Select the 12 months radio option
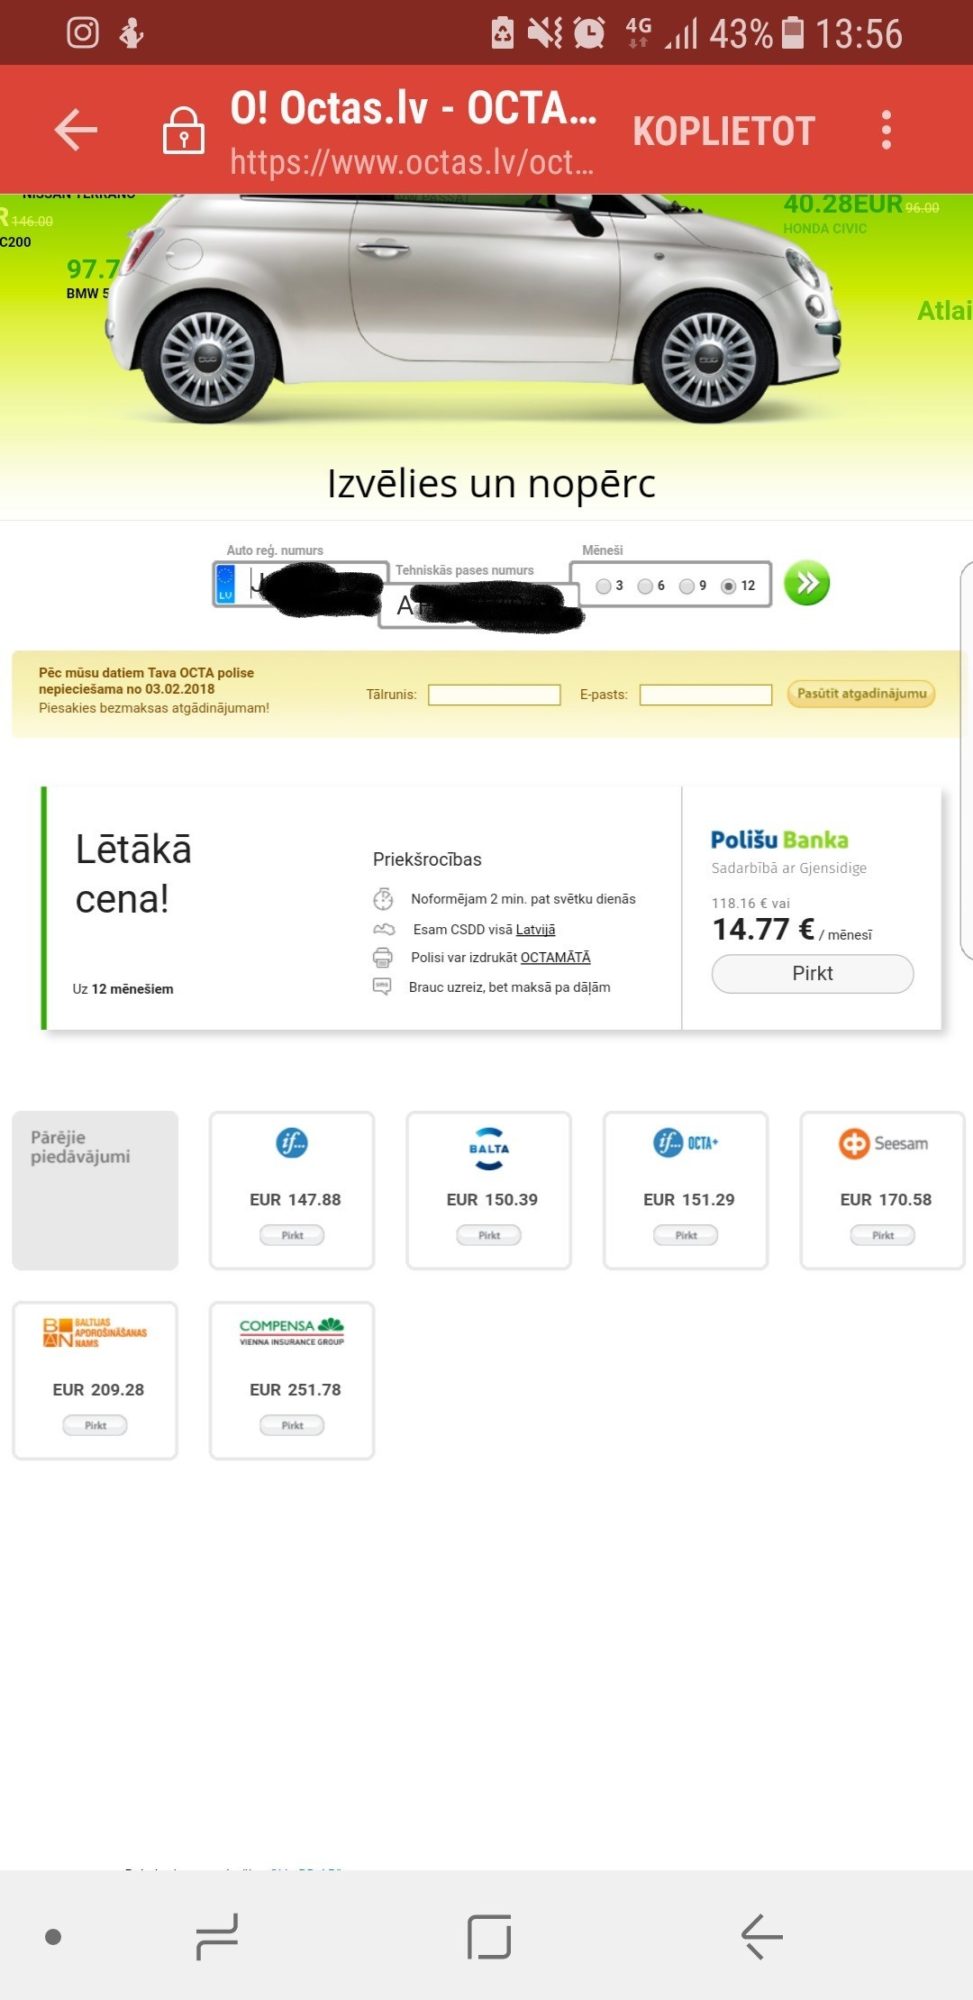 pos(728,586)
